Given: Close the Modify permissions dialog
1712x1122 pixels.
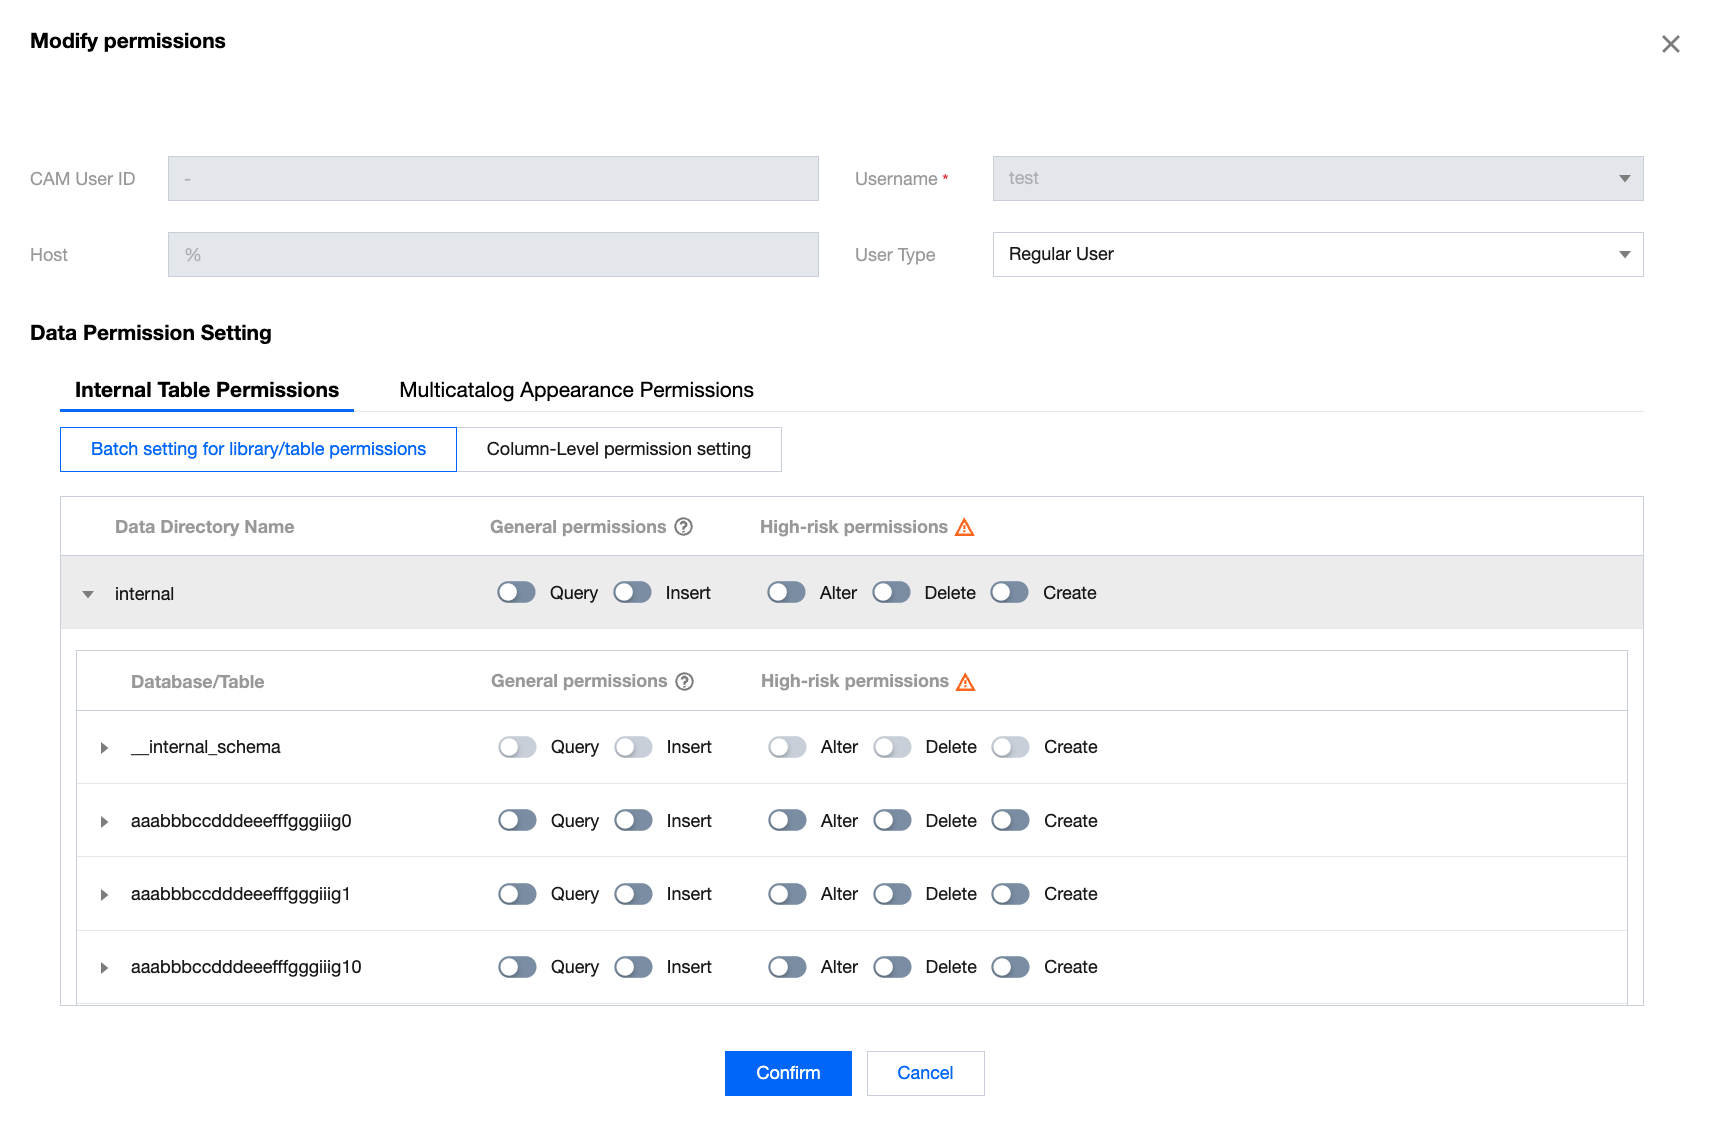Looking at the screenshot, I should (1670, 44).
